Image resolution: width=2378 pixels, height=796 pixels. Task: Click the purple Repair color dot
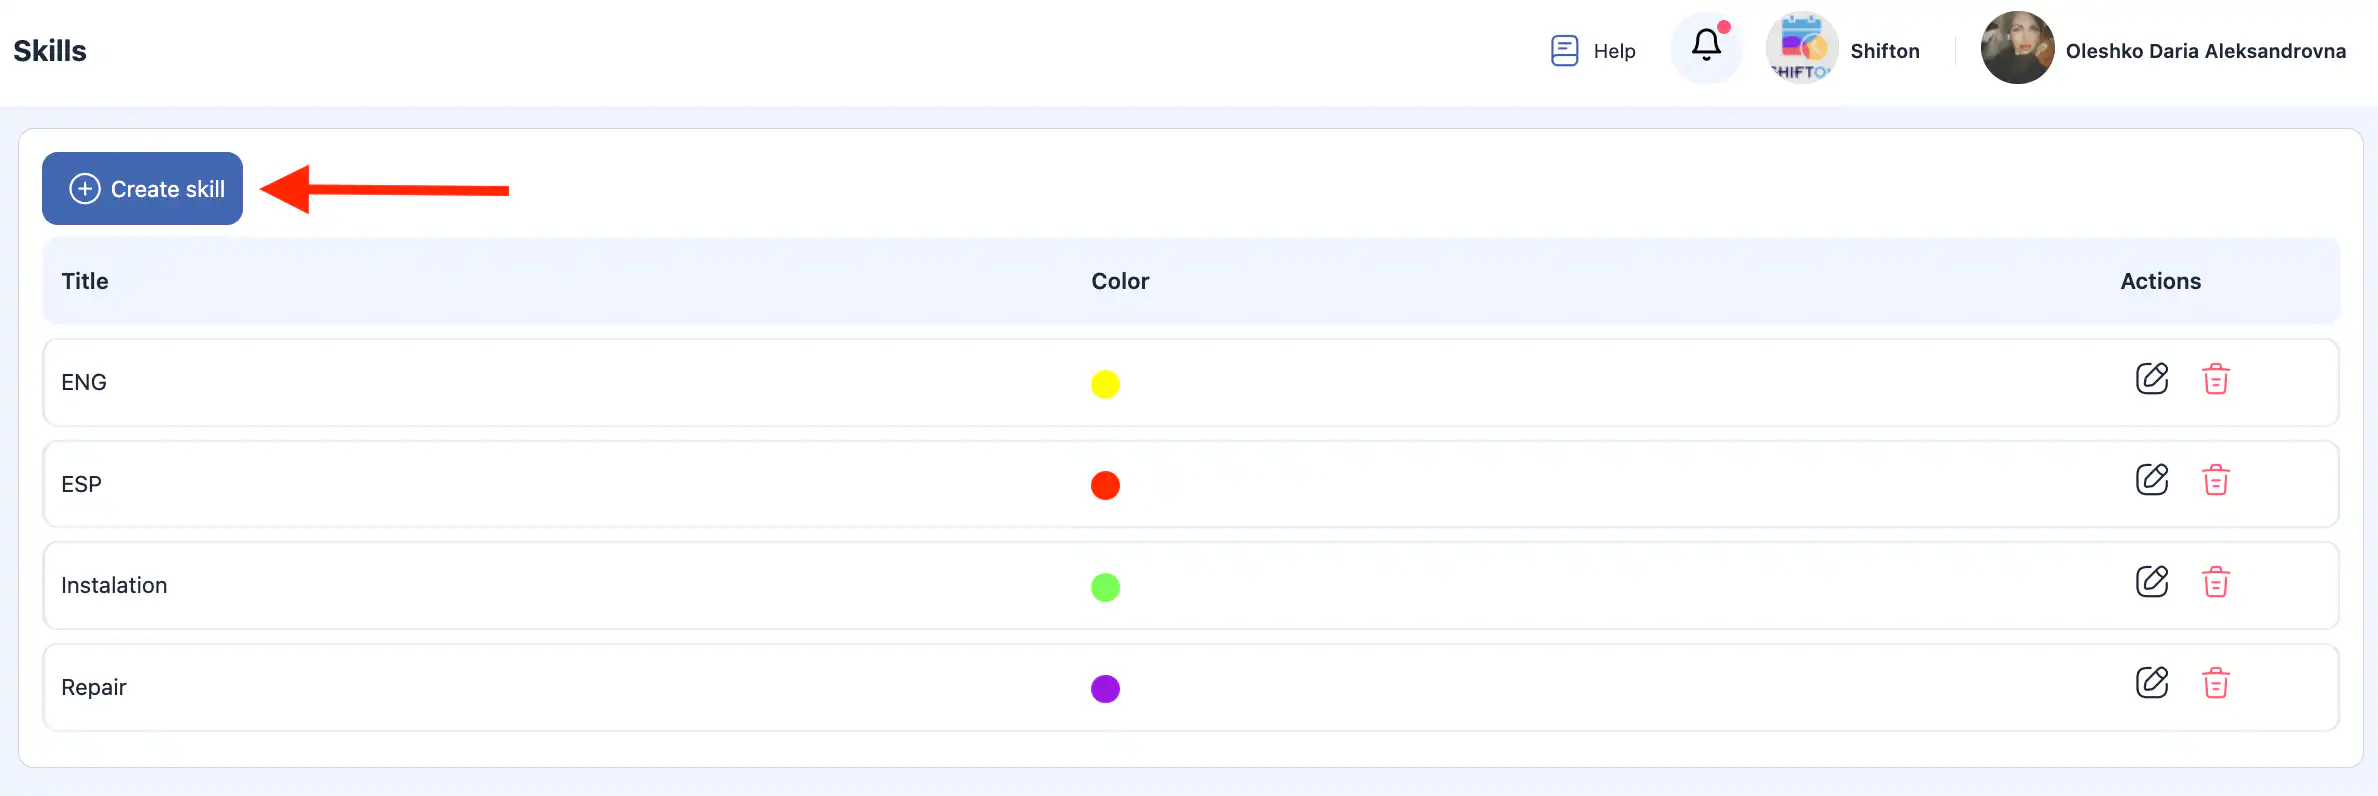point(1105,689)
